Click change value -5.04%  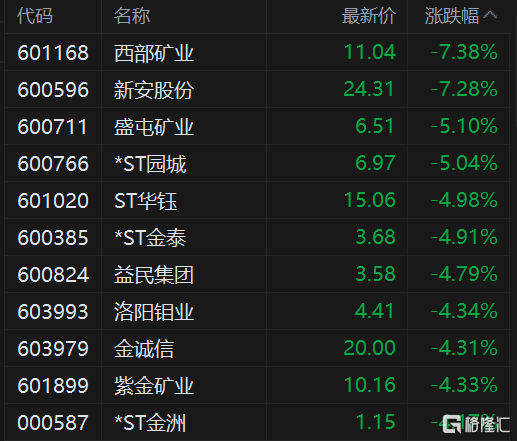(x=464, y=163)
